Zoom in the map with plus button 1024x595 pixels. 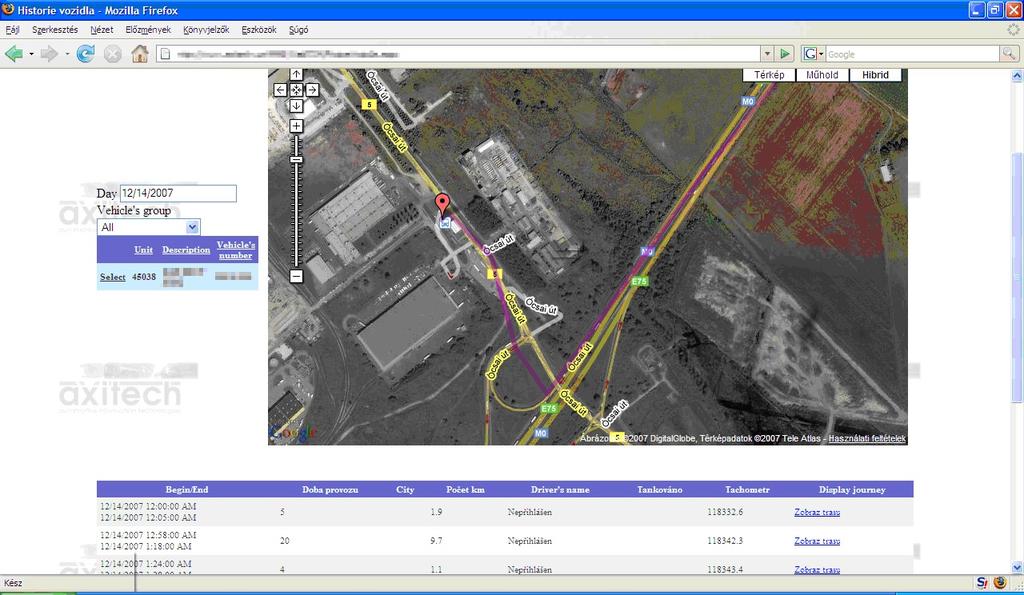296,126
